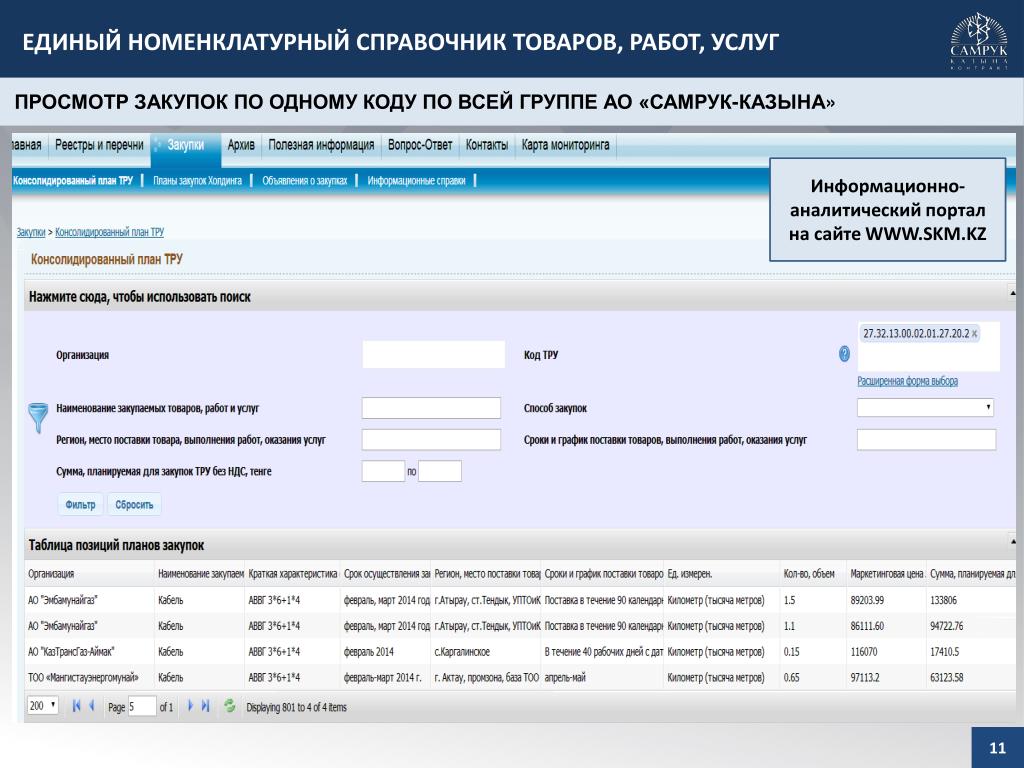This screenshot has height=768, width=1024.
Task: Go to last page arrow icon
Action: (x=206, y=706)
